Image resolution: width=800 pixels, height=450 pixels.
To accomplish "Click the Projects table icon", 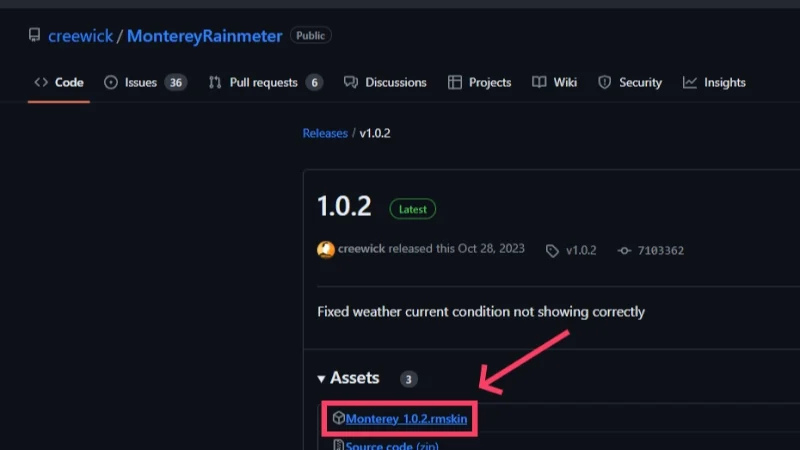I will [455, 82].
